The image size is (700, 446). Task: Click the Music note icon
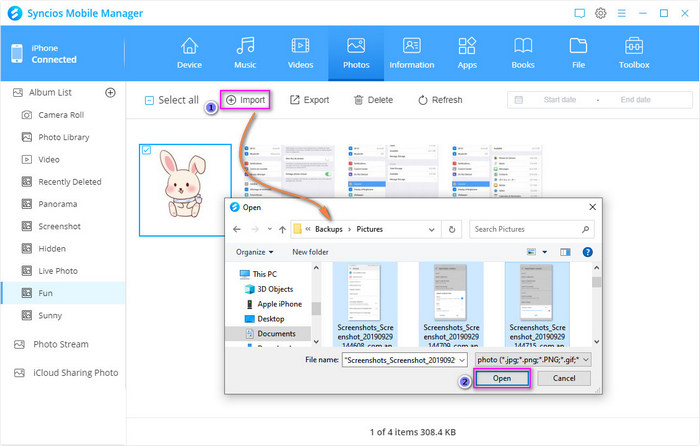[245, 46]
